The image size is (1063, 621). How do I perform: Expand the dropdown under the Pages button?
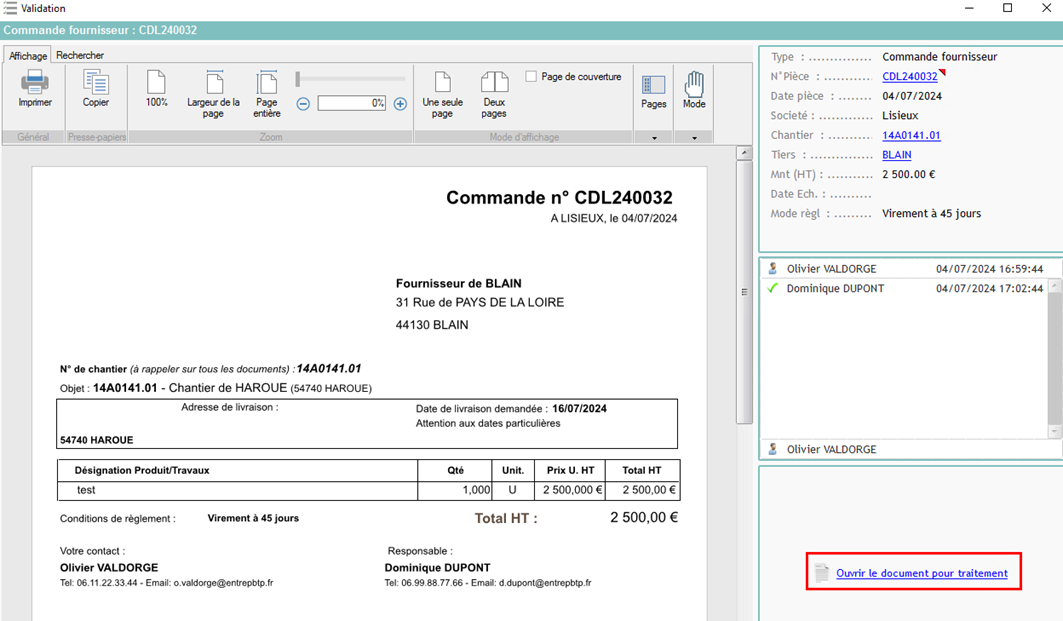point(653,137)
